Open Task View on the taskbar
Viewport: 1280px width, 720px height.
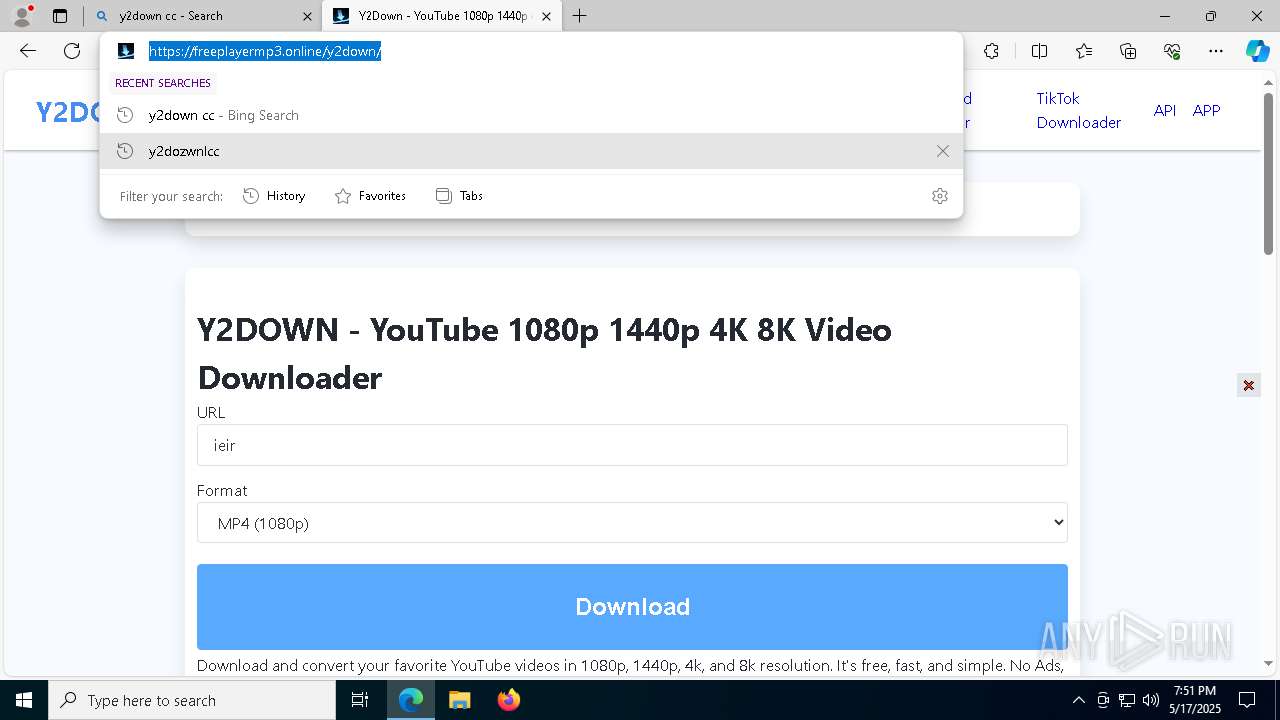[x=360, y=700]
